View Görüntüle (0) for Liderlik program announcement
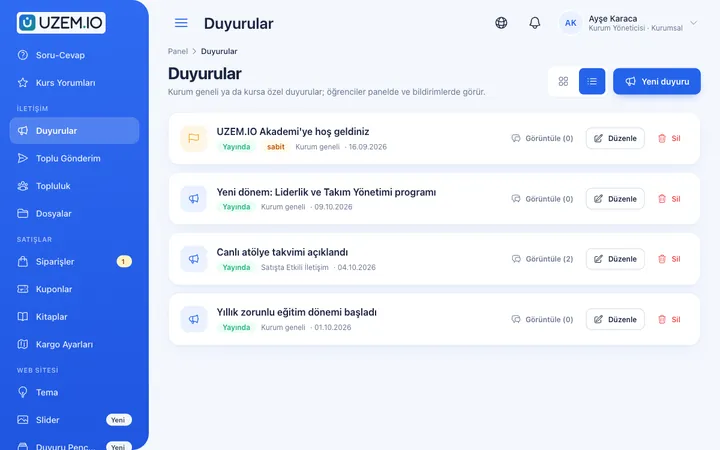This screenshot has width=720, height=450. (x=542, y=199)
